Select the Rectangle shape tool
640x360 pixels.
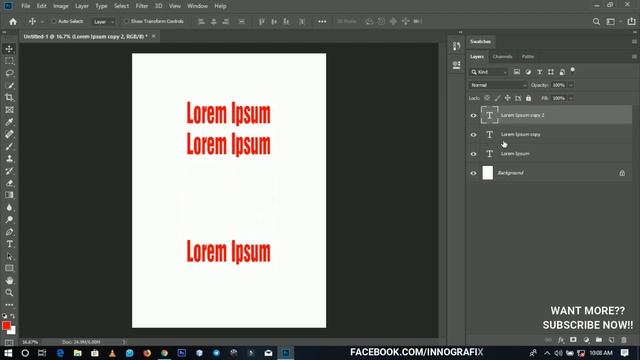9,268
